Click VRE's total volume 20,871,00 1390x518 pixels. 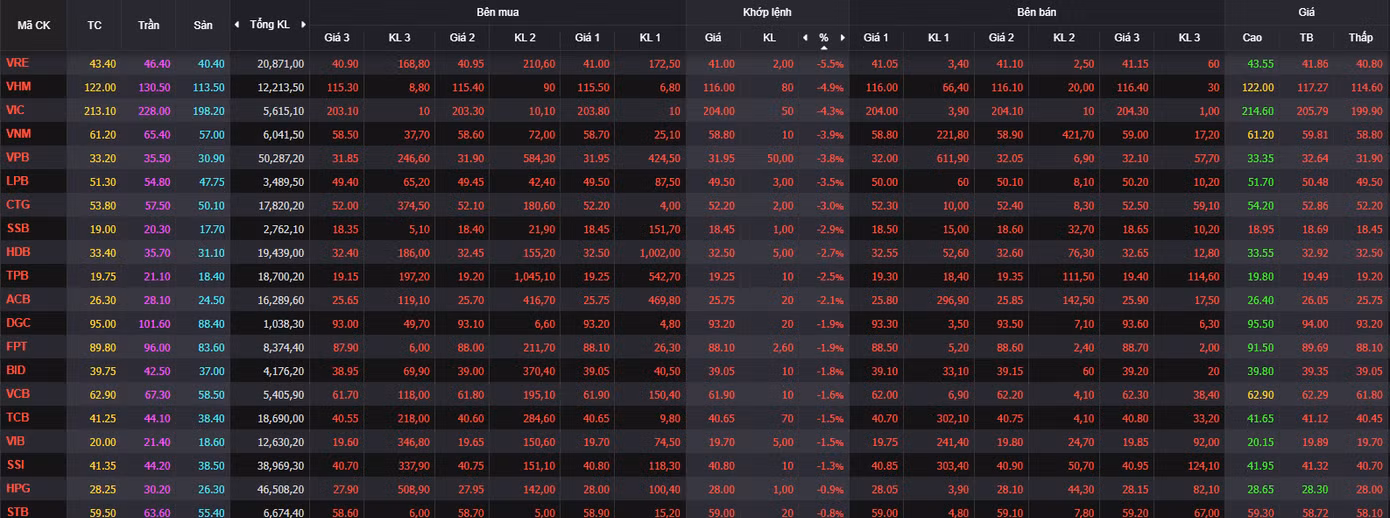tap(280, 63)
